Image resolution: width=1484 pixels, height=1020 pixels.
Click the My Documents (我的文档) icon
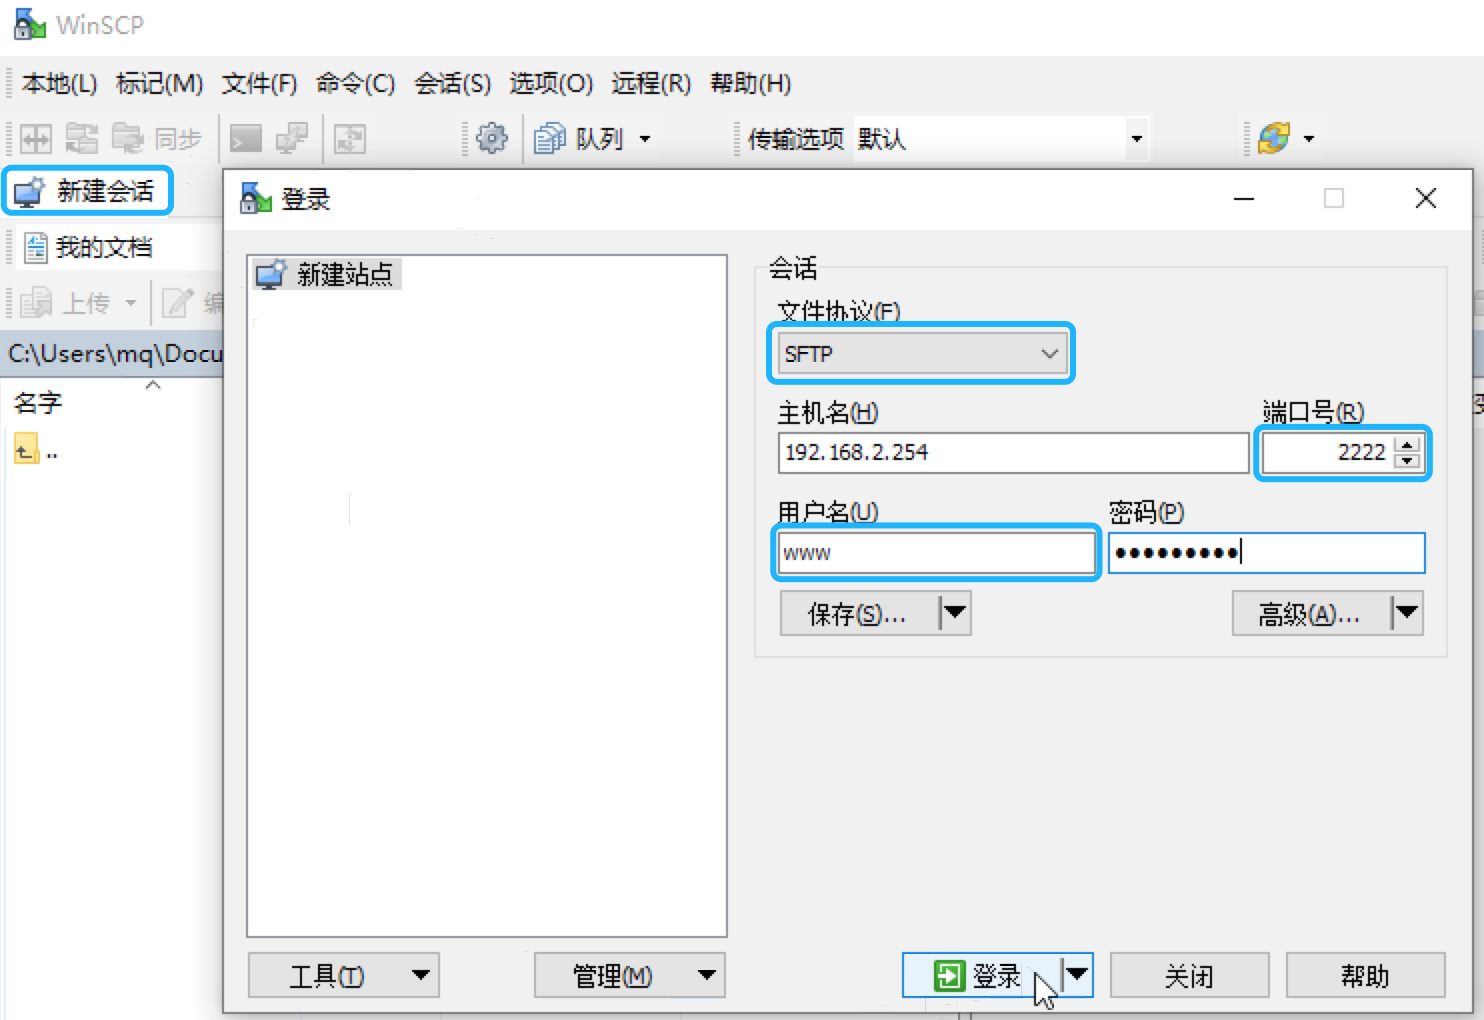coord(36,247)
